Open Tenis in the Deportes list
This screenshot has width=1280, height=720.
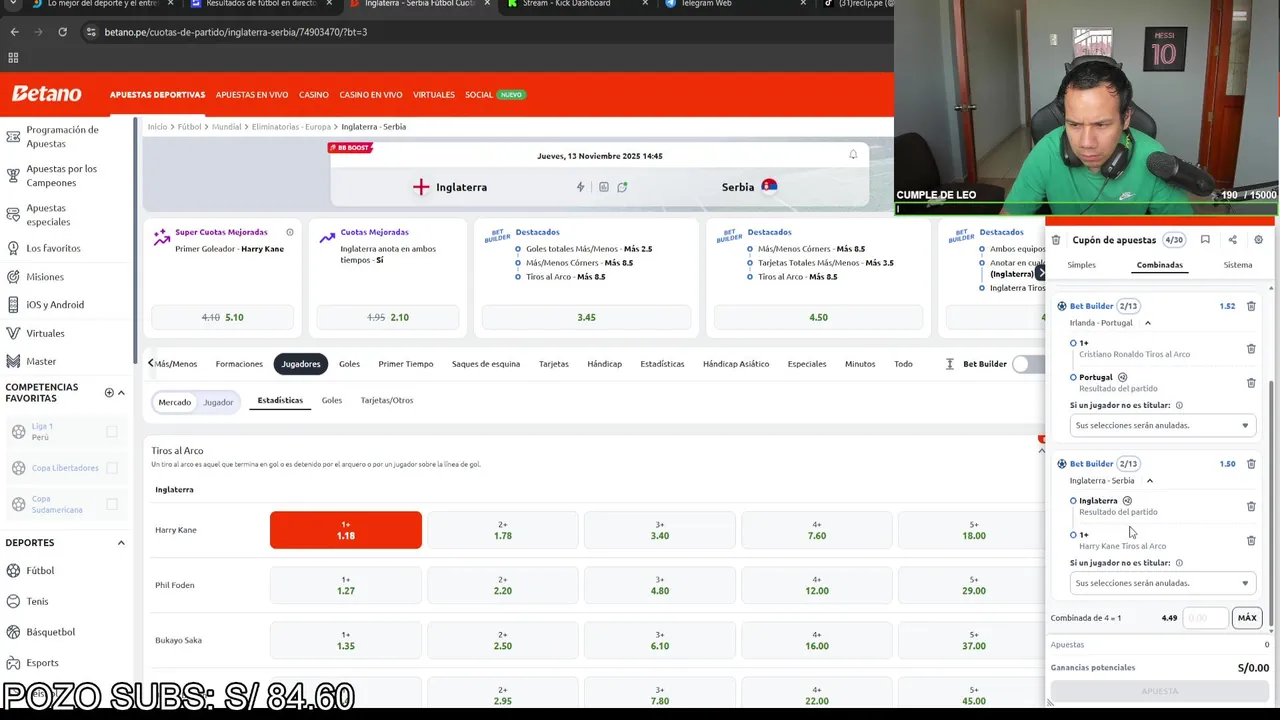pyautogui.click(x=37, y=601)
